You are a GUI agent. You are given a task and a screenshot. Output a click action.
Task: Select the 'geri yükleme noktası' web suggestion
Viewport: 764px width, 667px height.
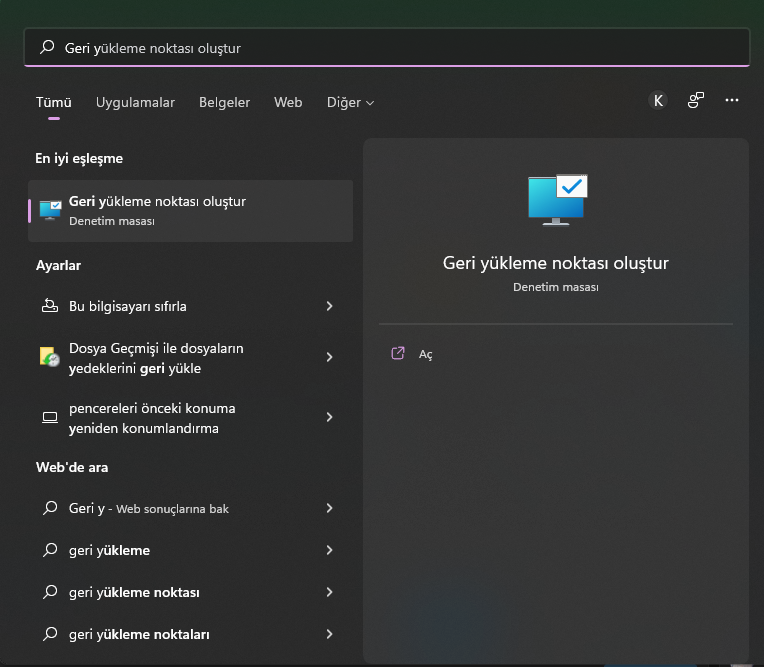point(191,592)
